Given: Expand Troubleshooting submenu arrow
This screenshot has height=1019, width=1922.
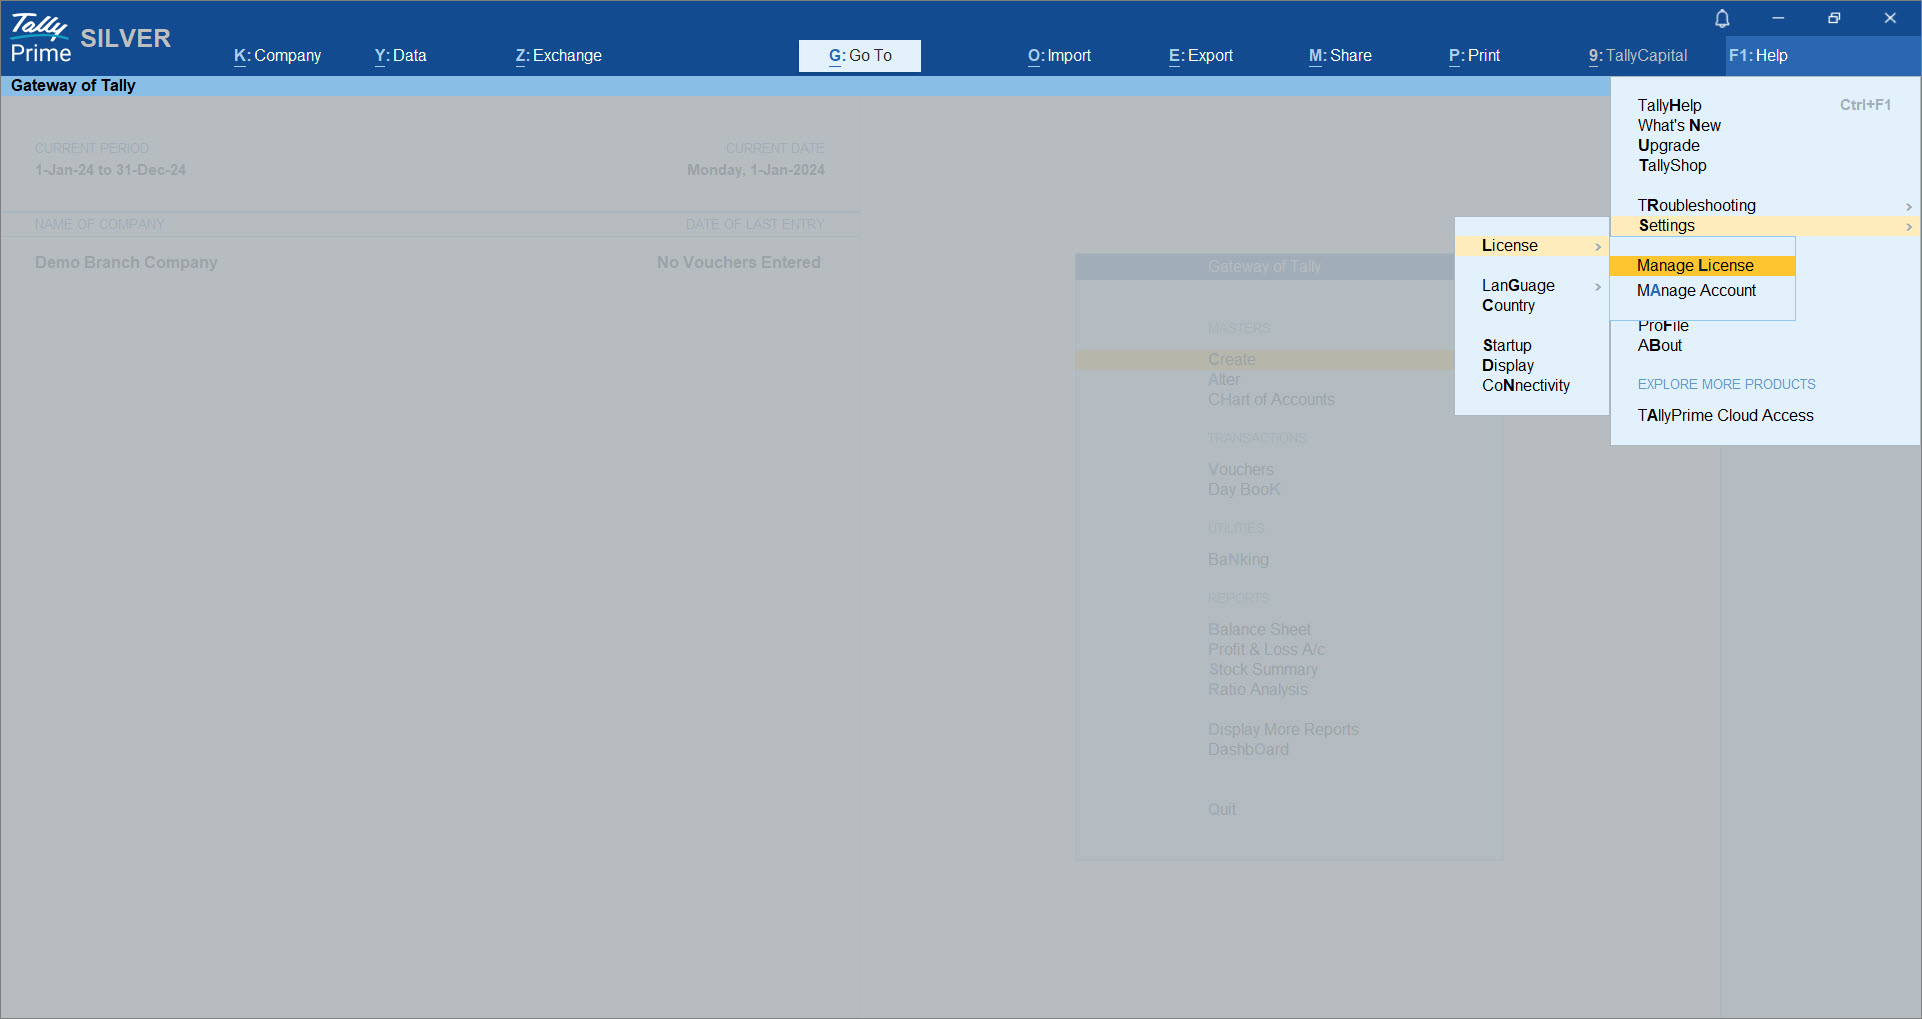Looking at the screenshot, I should [x=1908, y=206].
